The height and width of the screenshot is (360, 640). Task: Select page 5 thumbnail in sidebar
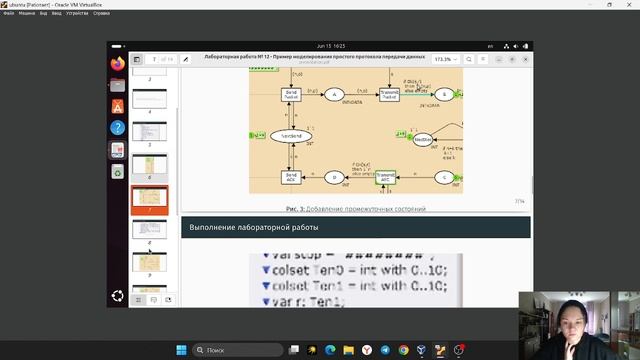[x=149, y=131]
